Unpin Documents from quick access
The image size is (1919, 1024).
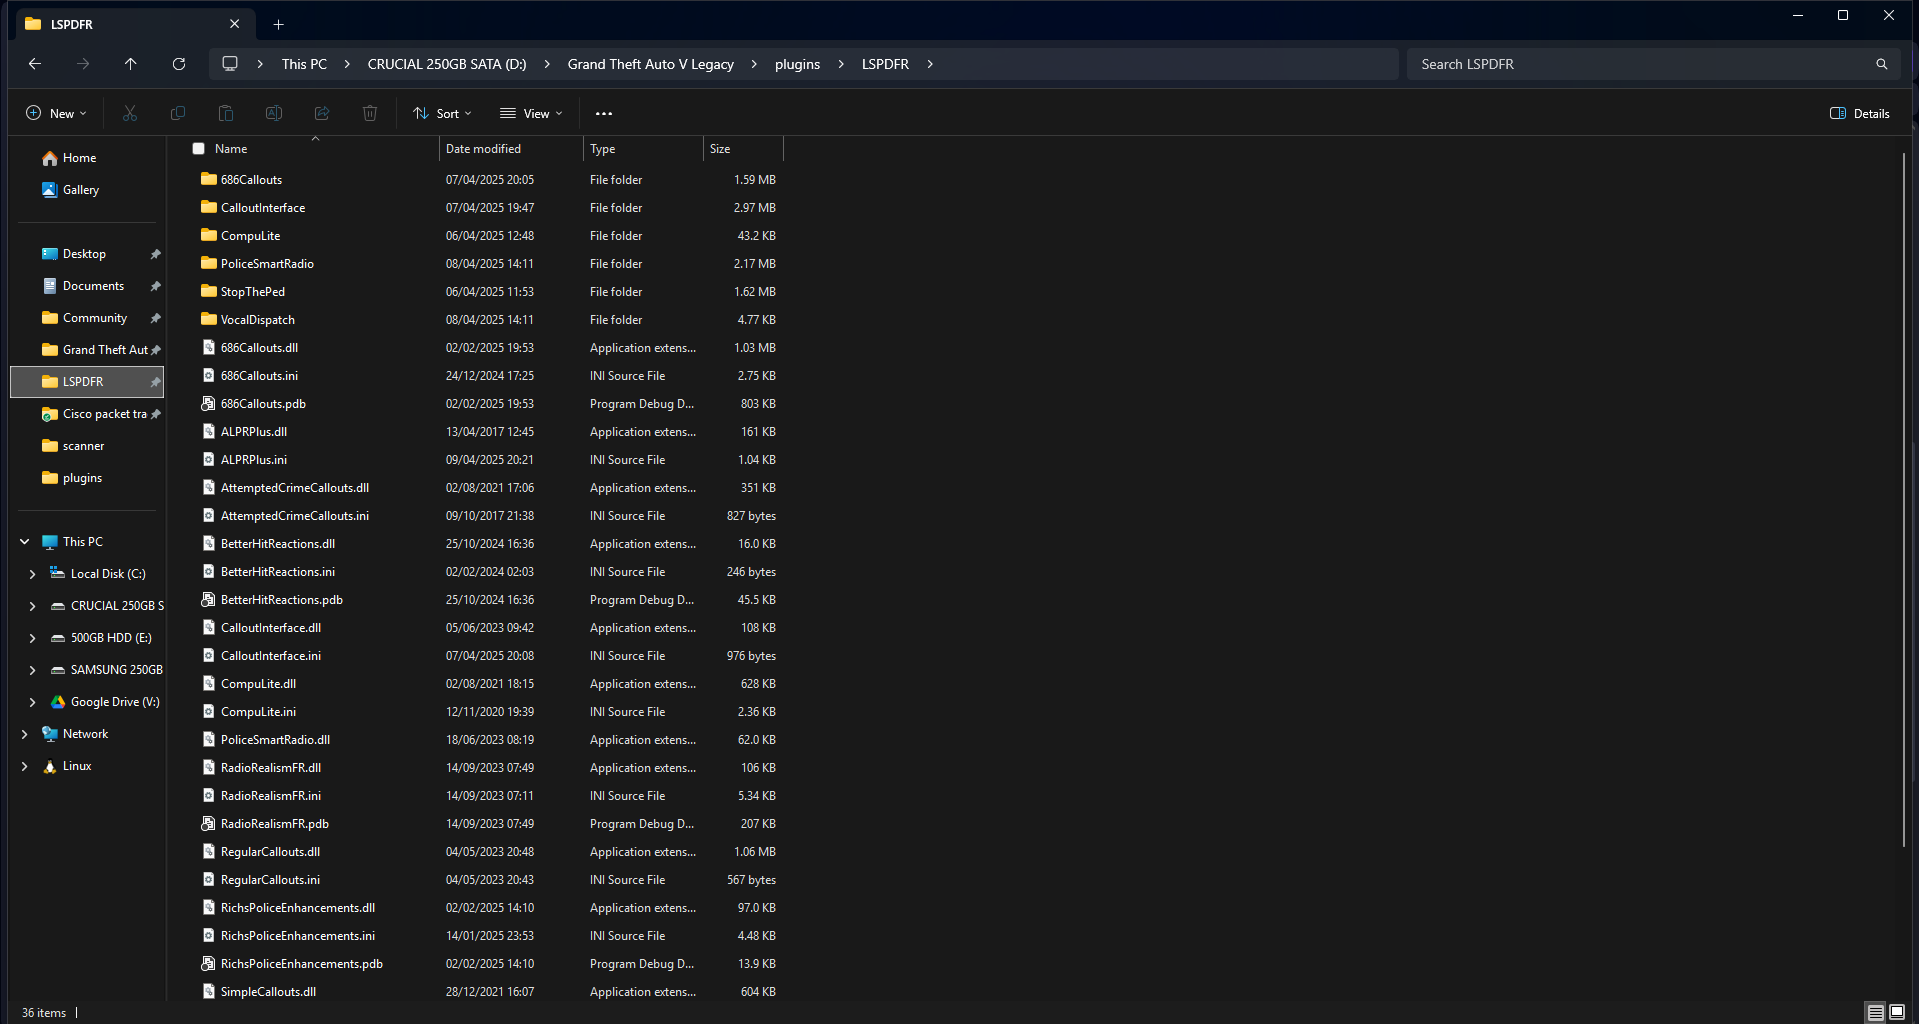pyautogui.click(x=155, y=286)
